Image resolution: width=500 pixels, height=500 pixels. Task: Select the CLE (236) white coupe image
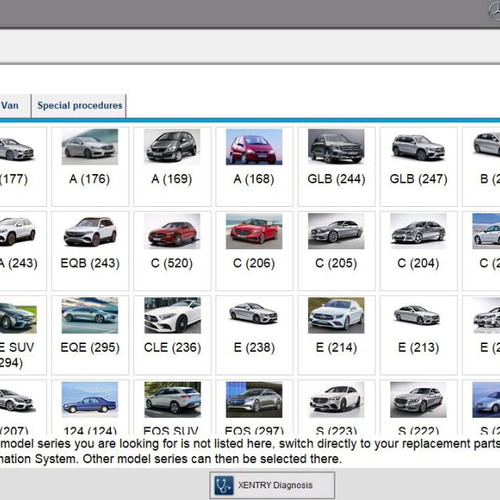[x=172, y=316]
